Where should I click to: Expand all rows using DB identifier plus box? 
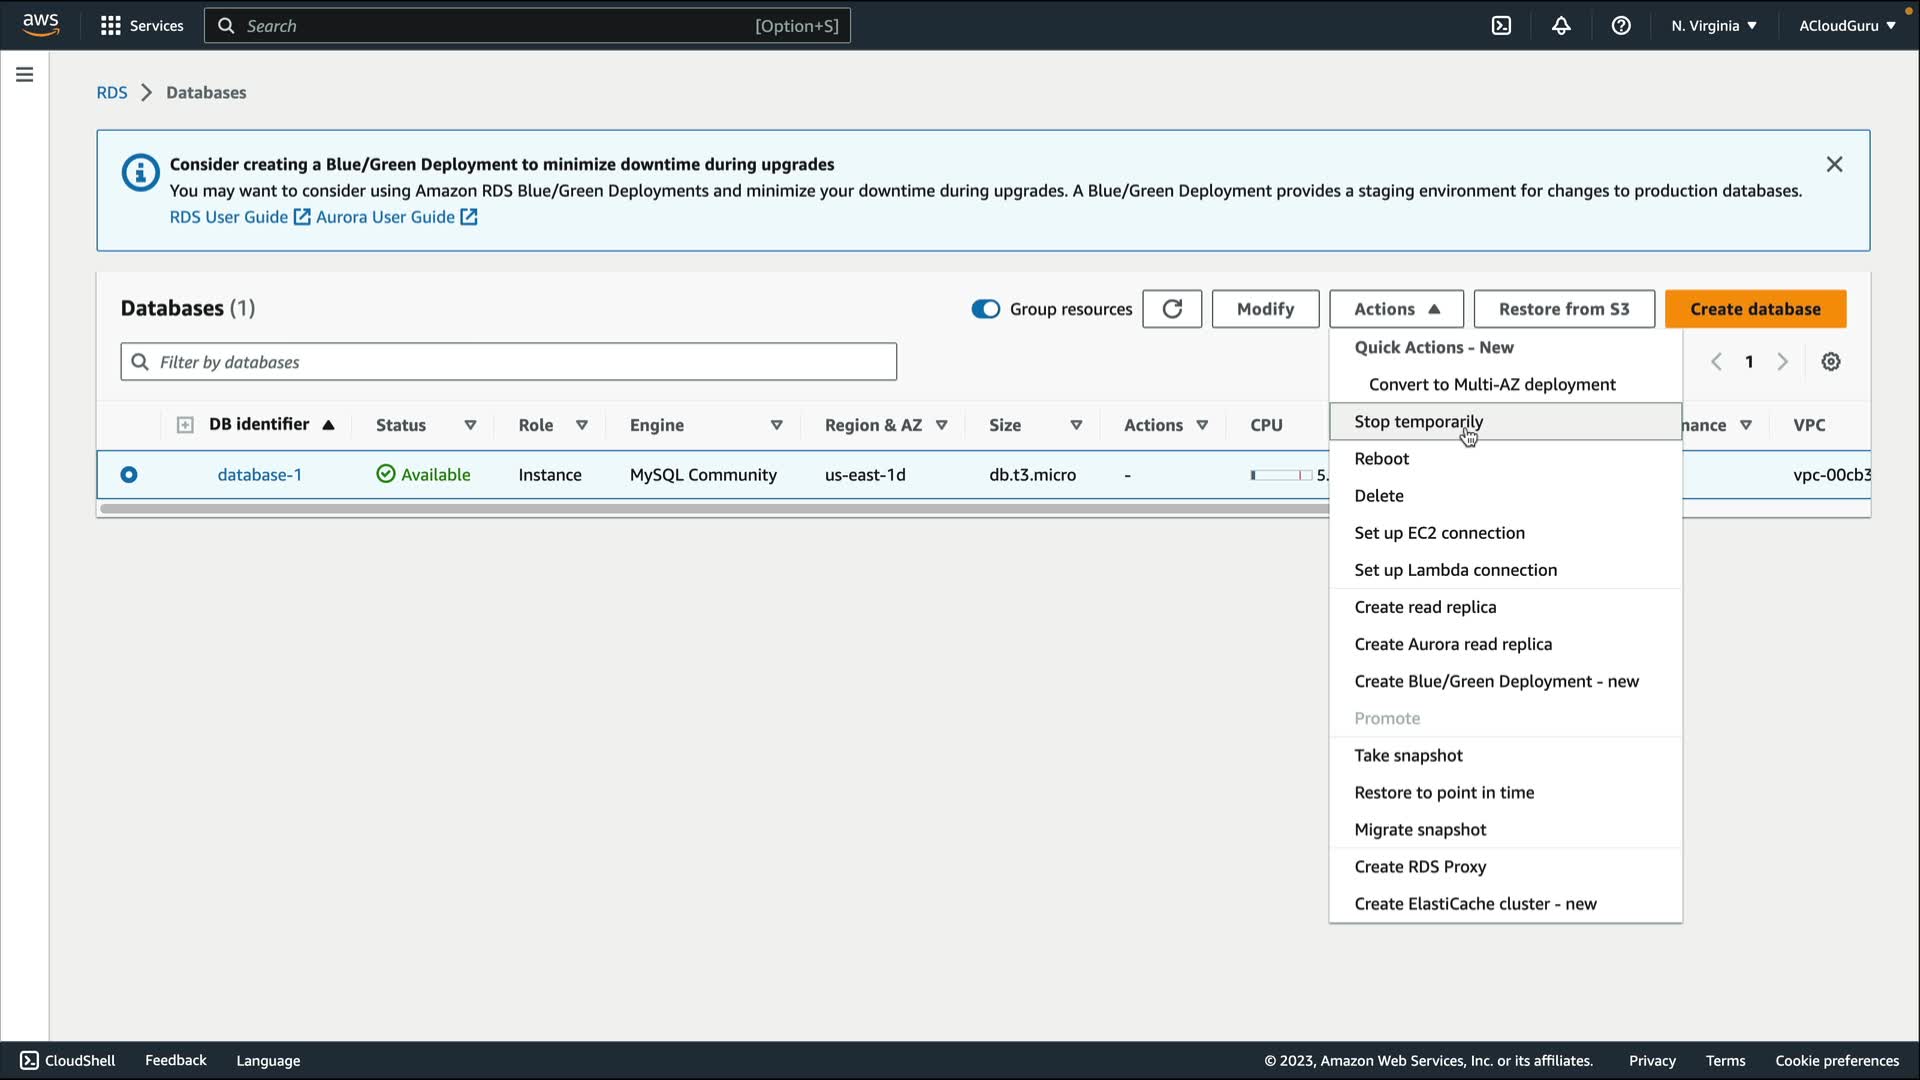[x=185, y=425]
